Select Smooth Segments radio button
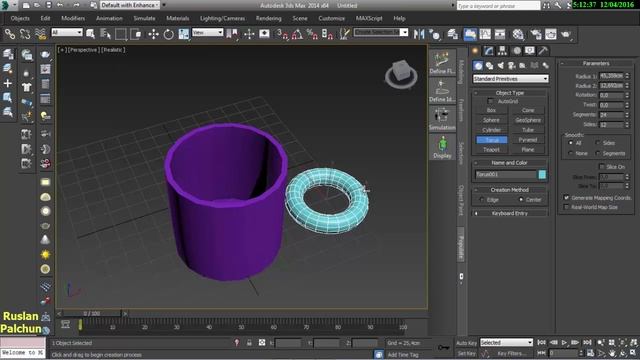This screenshot has width=640, height=360. click(598, 153)
